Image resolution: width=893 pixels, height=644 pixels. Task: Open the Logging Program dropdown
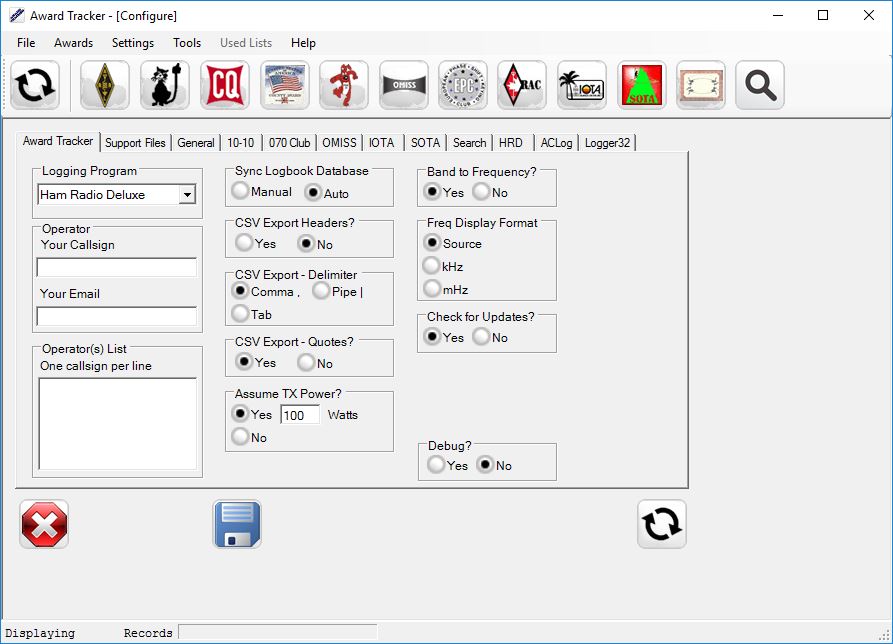[x=187, y=195]
